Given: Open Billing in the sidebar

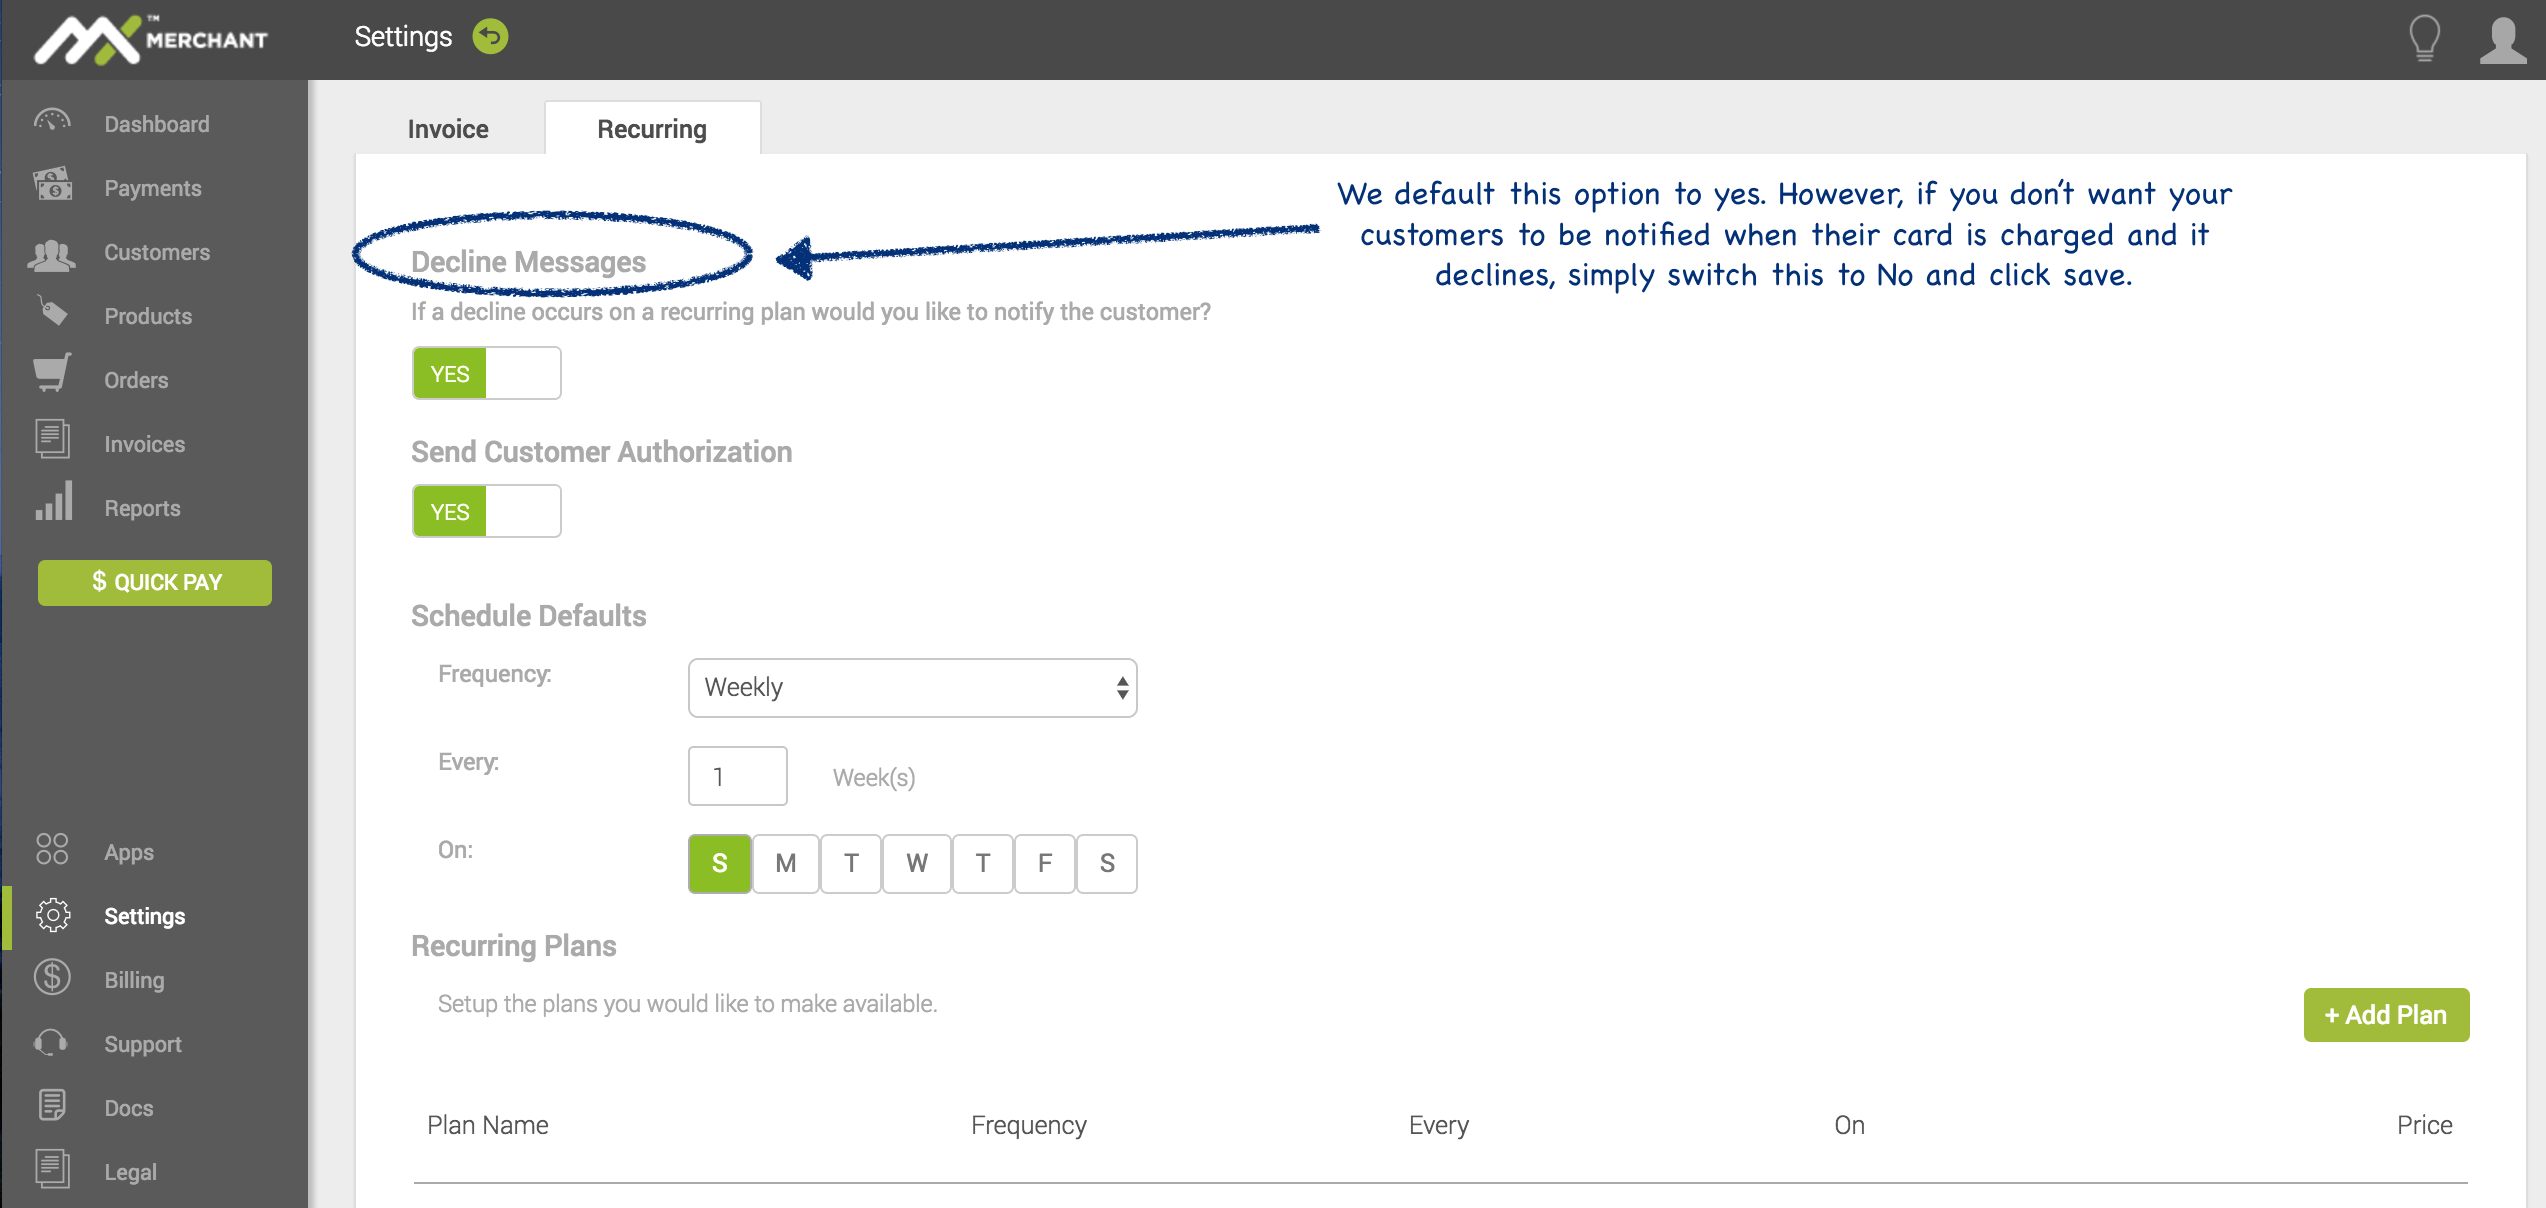Looking at the screenshot, I should (x=134, y=980).
